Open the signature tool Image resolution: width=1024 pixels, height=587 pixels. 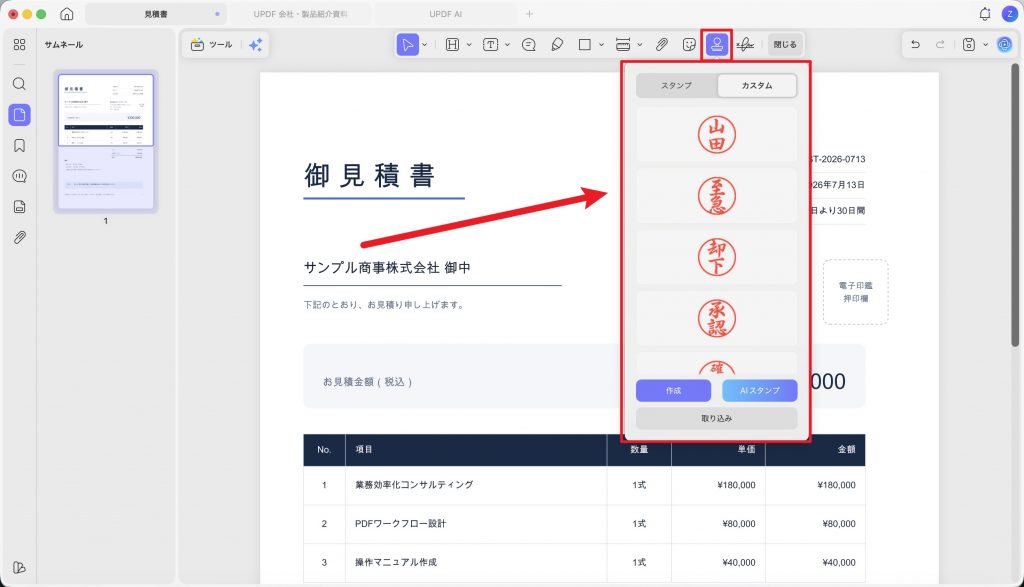pos(744,44)
